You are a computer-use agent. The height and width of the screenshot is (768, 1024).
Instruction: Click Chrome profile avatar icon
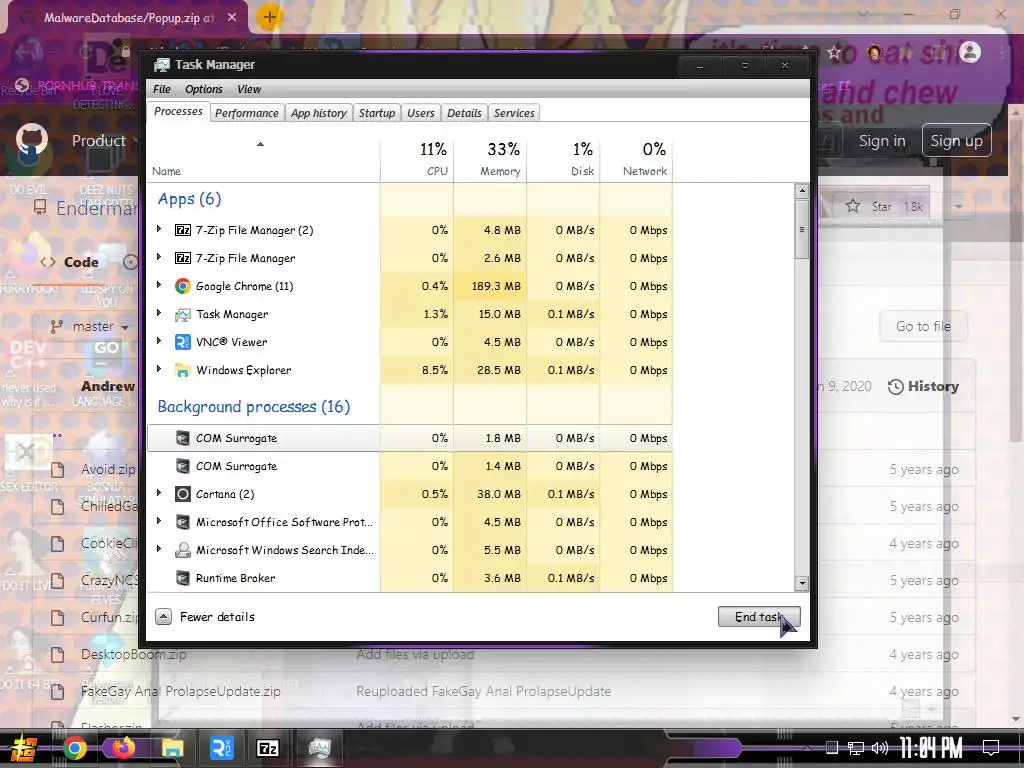970,52
